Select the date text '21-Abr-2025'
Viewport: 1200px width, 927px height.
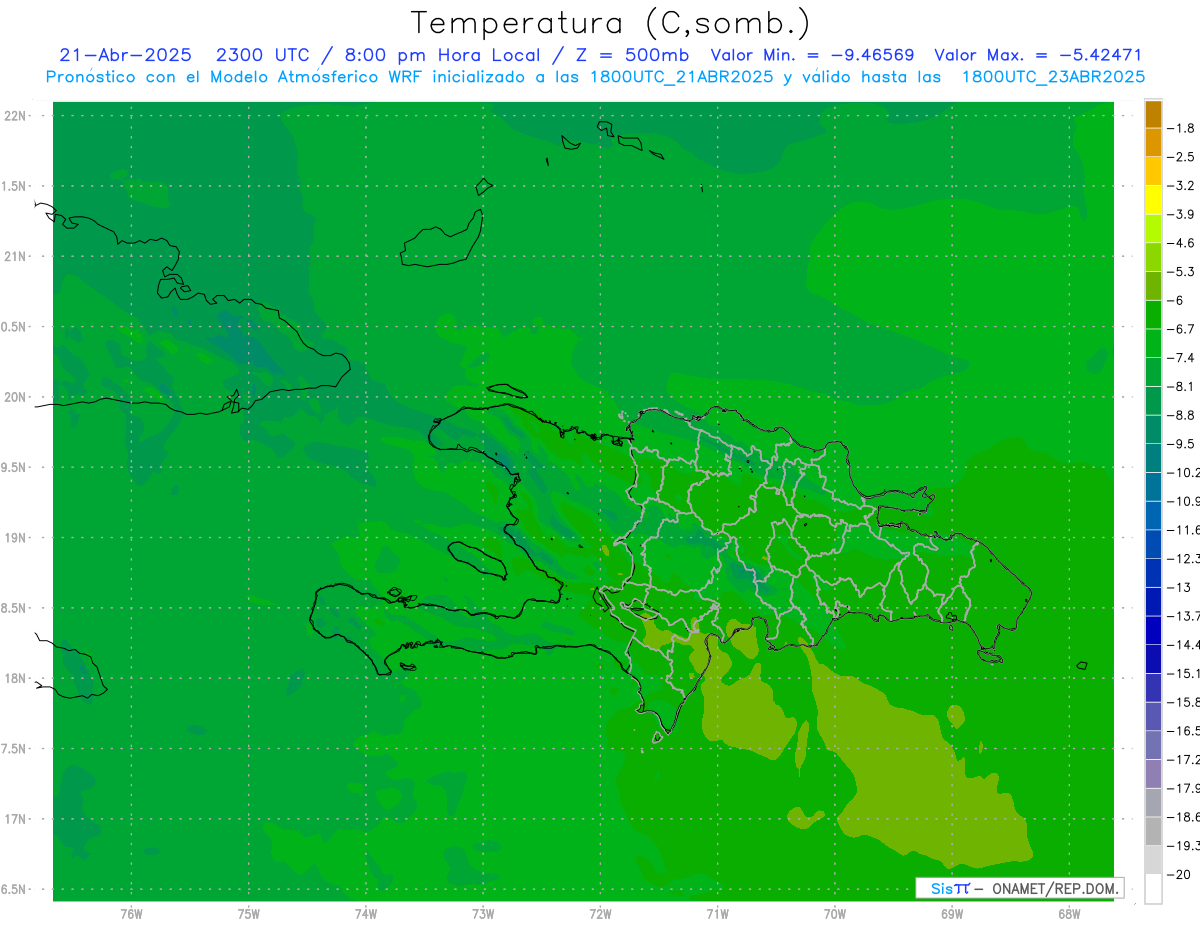125,55
